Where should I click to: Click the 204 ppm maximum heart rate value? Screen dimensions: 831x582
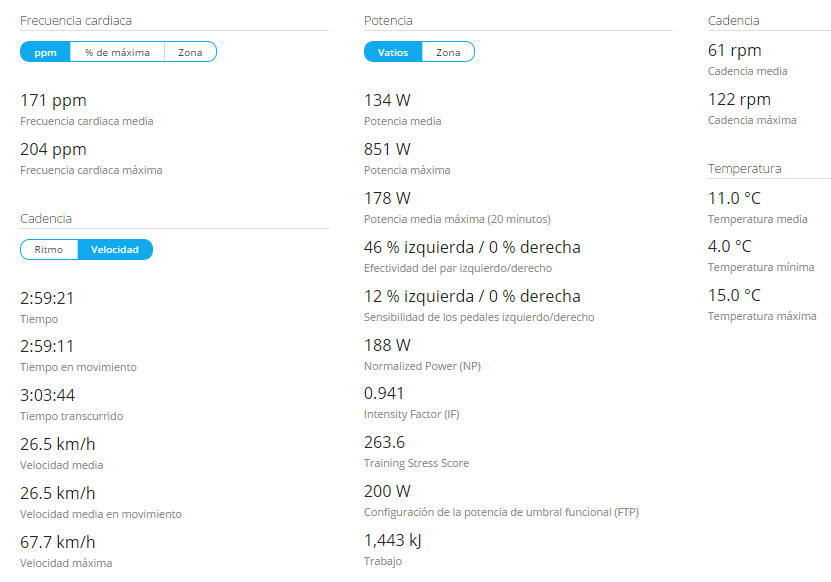[x=53, y=149]
